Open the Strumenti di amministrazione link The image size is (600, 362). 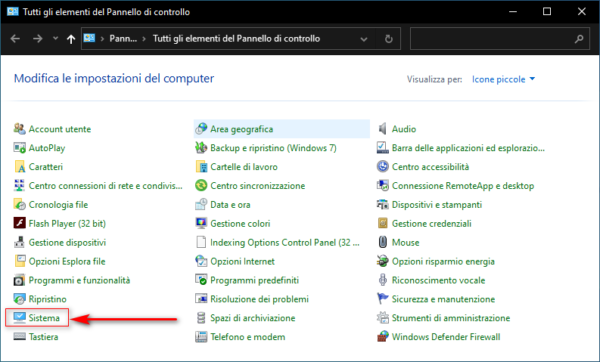(451, 318)
